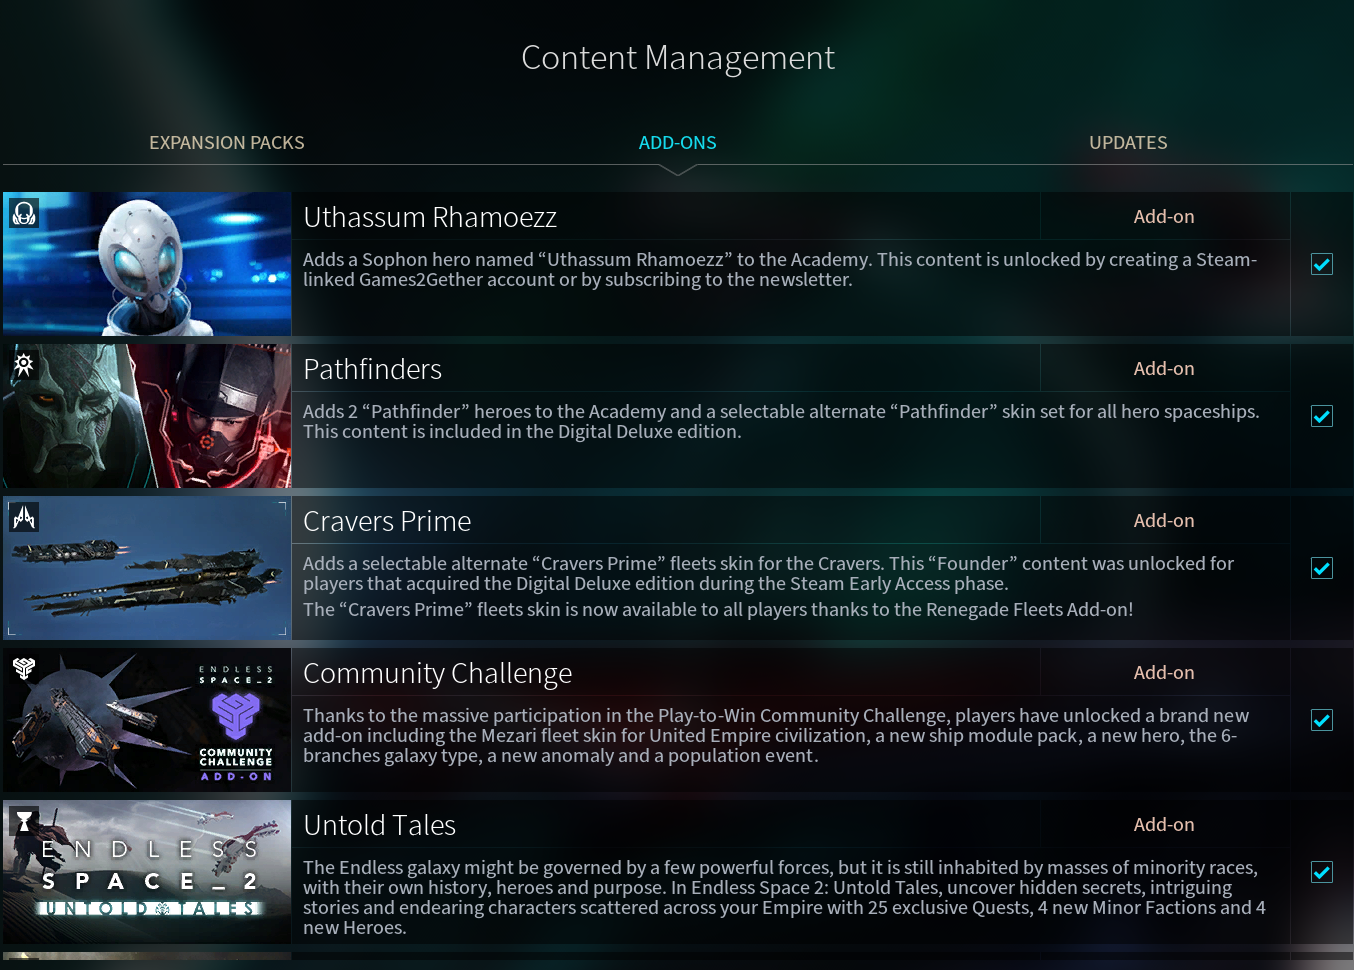Click the Sophon faction icon on Uthassum Rhamoezz

24,212
